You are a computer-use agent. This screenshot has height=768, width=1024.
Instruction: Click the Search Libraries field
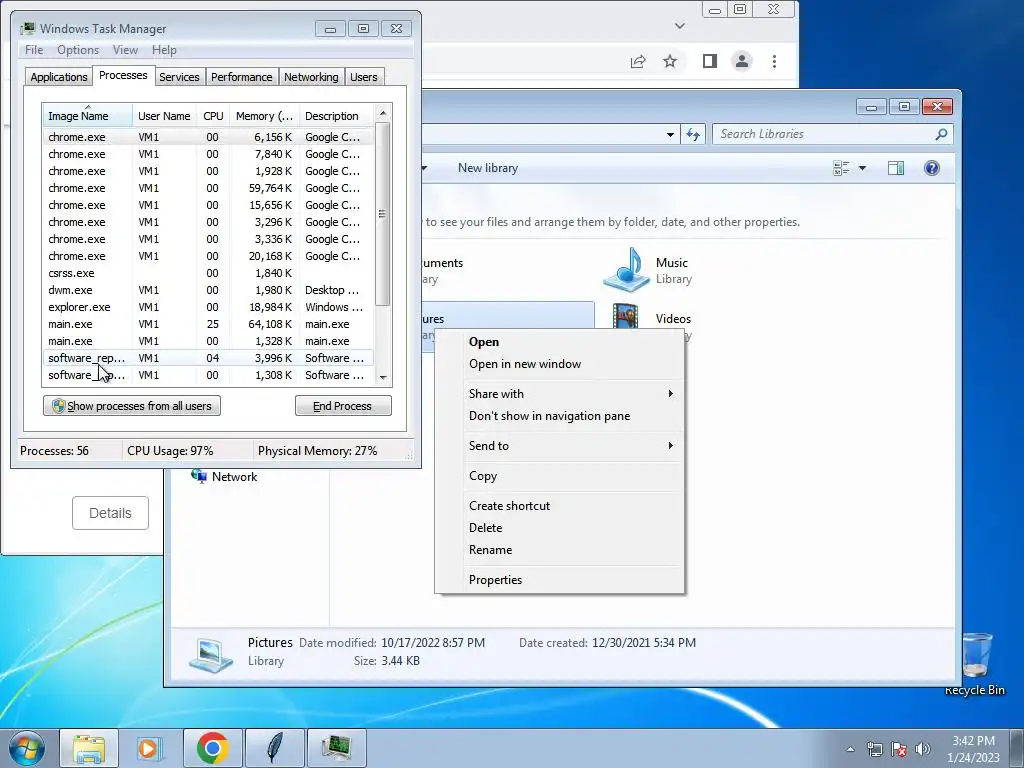(833, 134)
